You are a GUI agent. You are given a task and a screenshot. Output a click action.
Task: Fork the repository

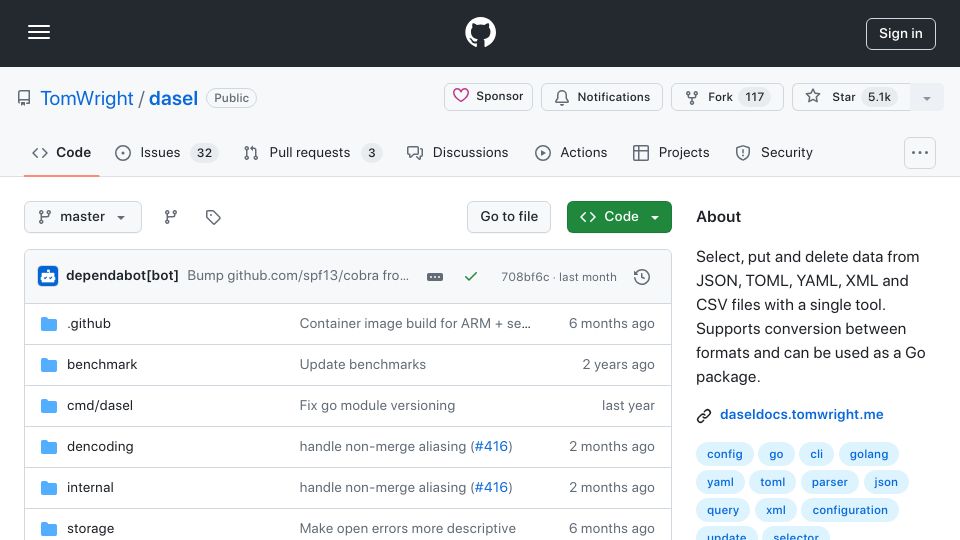(727, 97)
